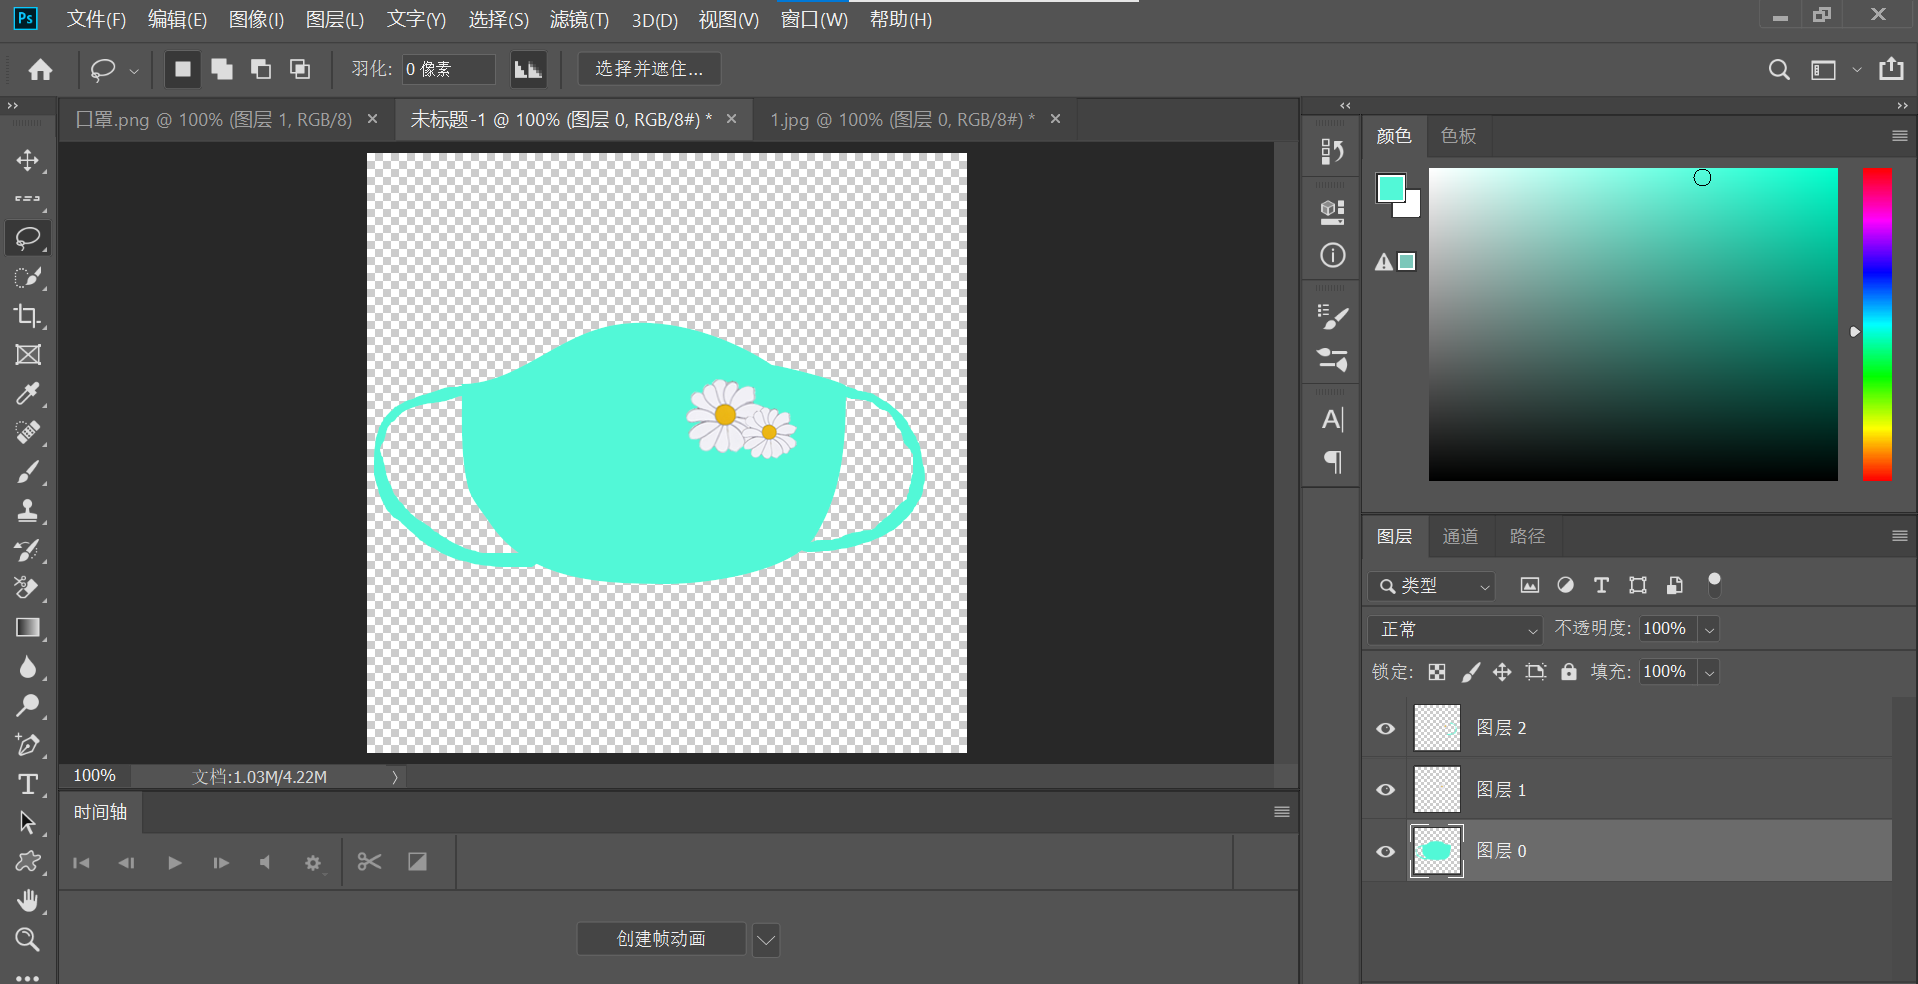
Task: Open the 不透明度 opacity dropdown arrow
Action: pyautogui.click(x=1710, y=629)
